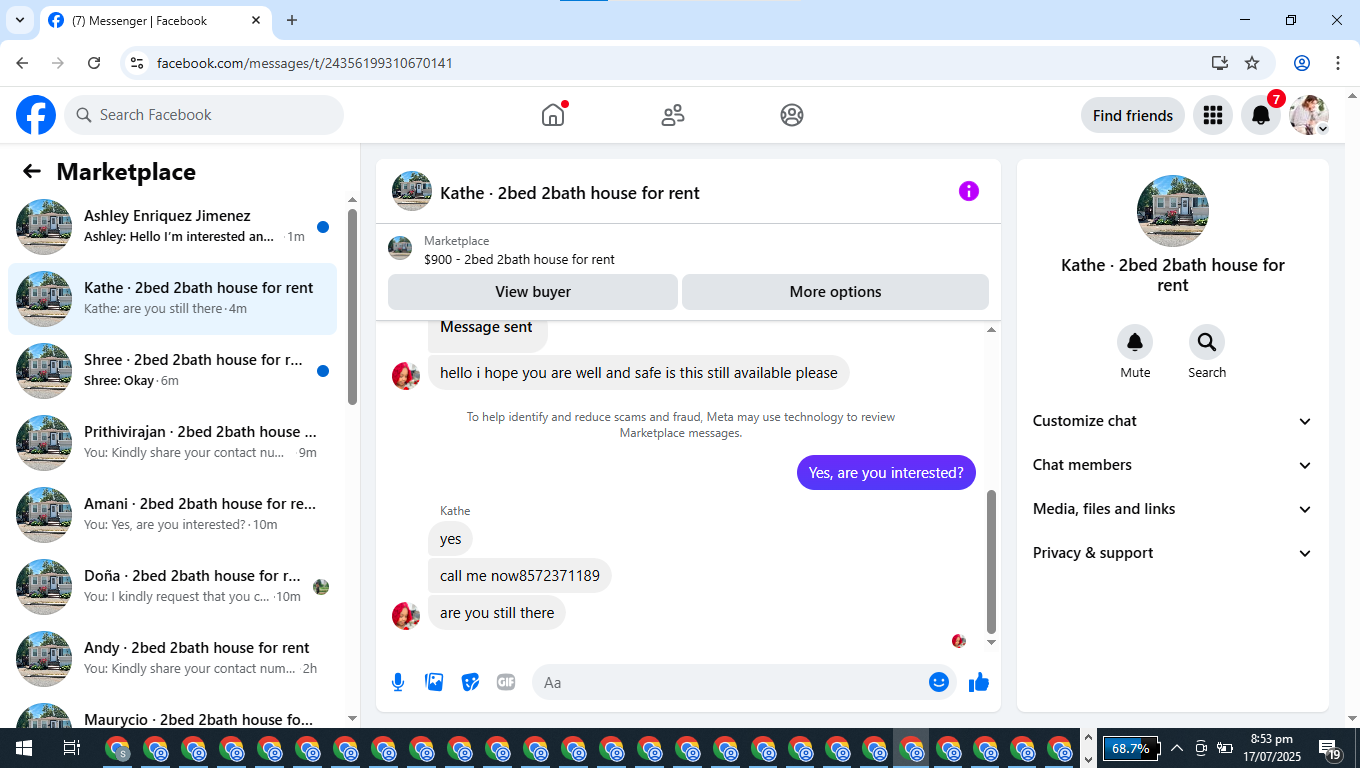The width and height of the screenshot is (1360, 768).
Task: Open the GIF picker icon
Action: (506, 682)
